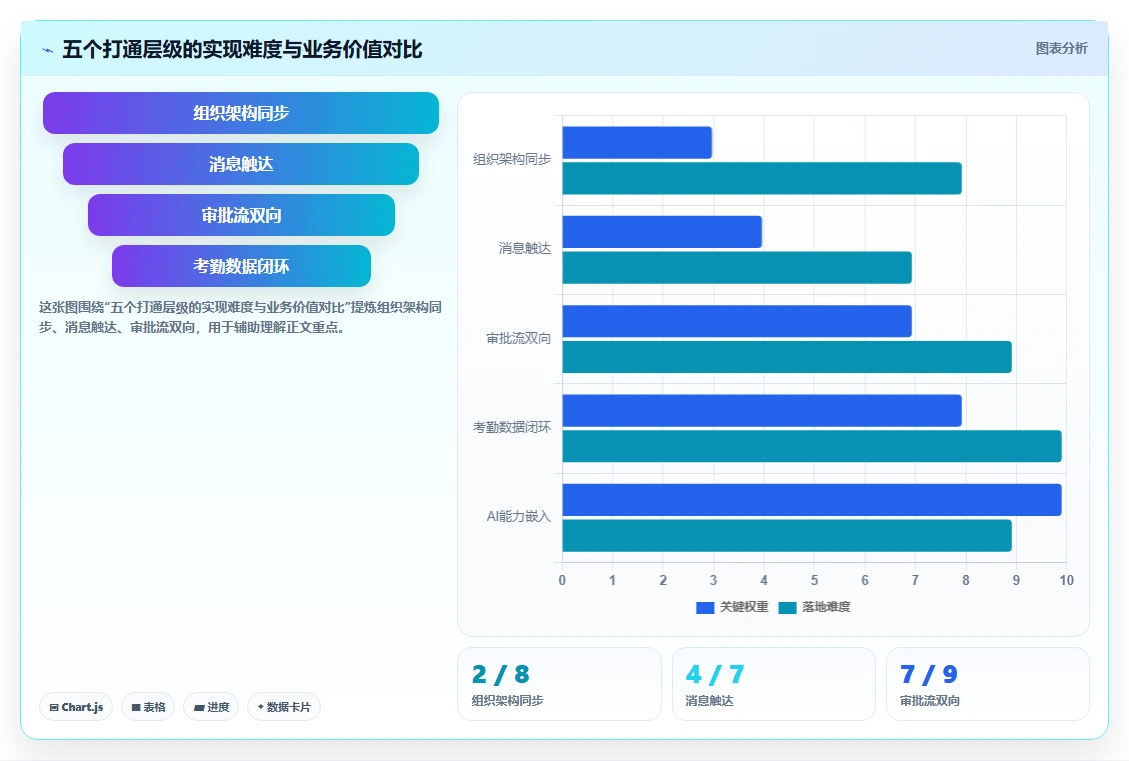Viewport: 1129px width, 761px height.
Task: Toggle the 关键权重 legend item
Action: coord(732,607)
